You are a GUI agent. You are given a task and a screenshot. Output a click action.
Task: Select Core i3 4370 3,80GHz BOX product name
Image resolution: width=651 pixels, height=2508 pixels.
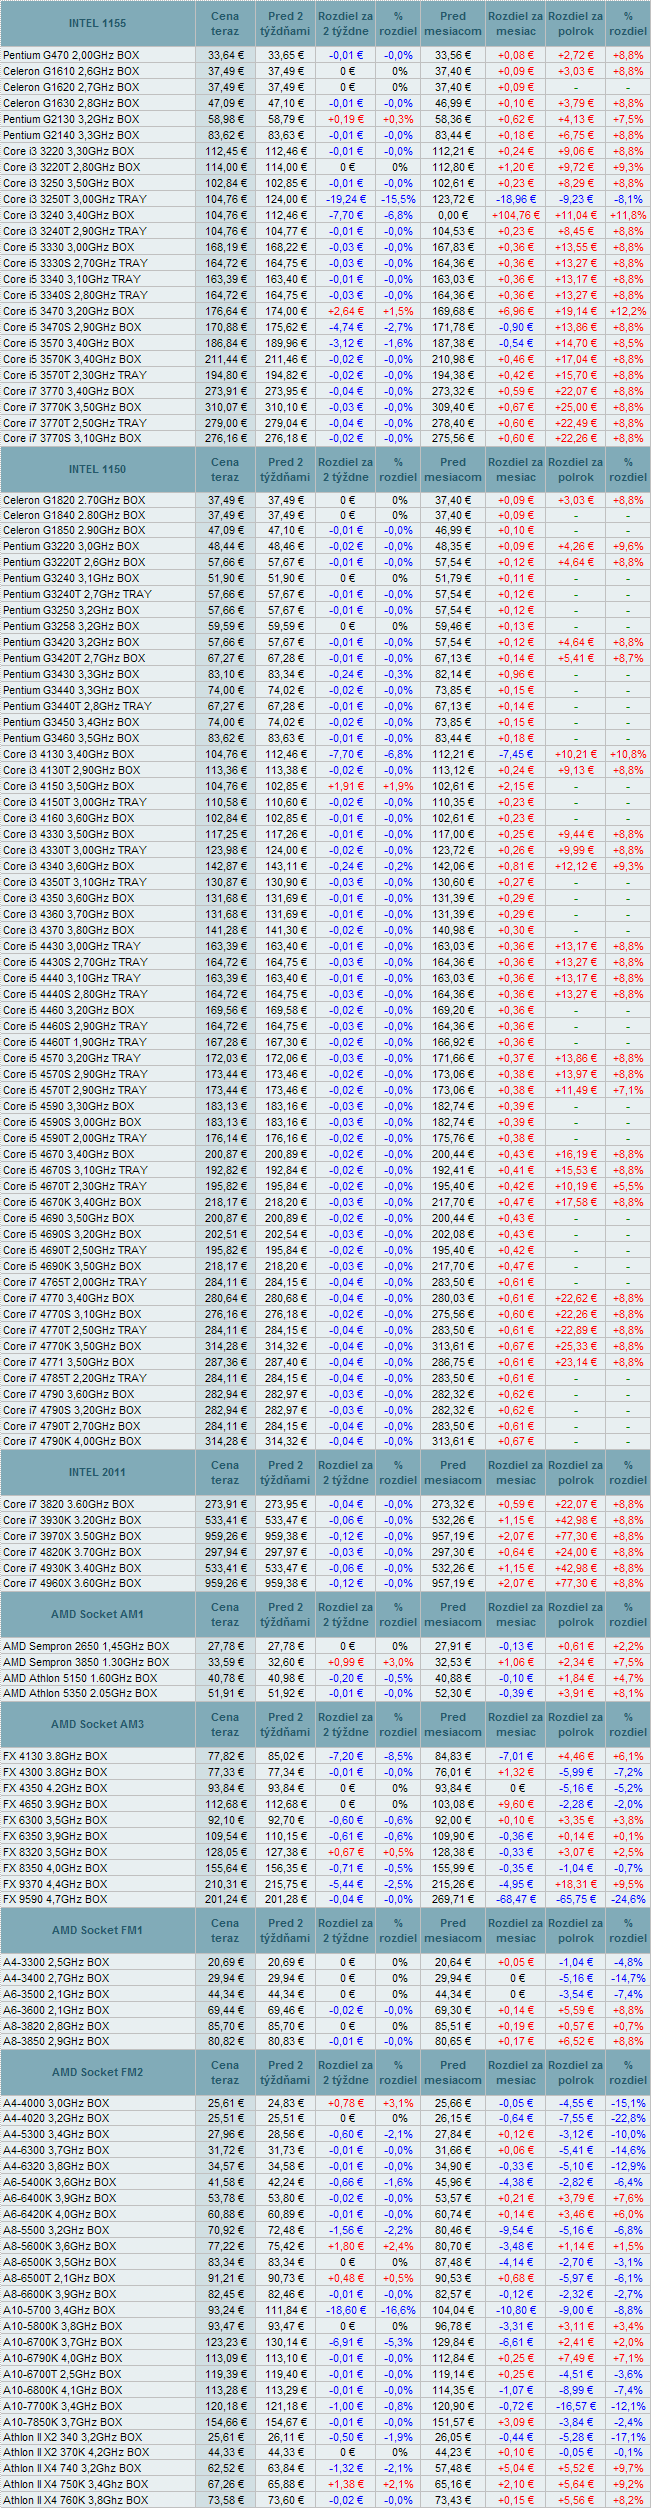tap(68, 930)
